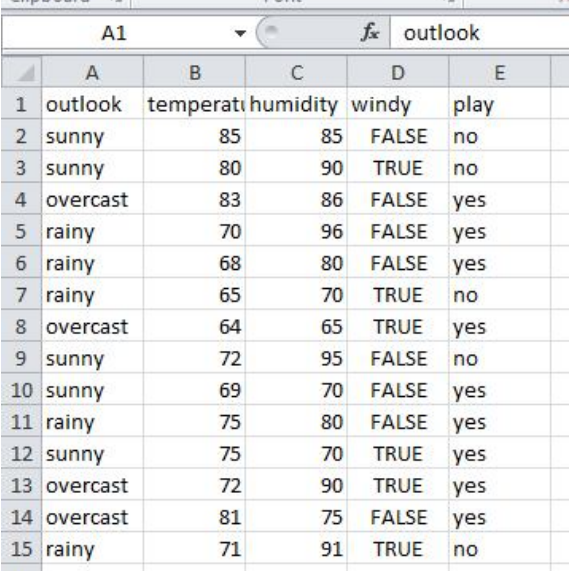The image size is (584, 571).
Task: Click the temperature header cell B1
Action: tap(194, 104)
